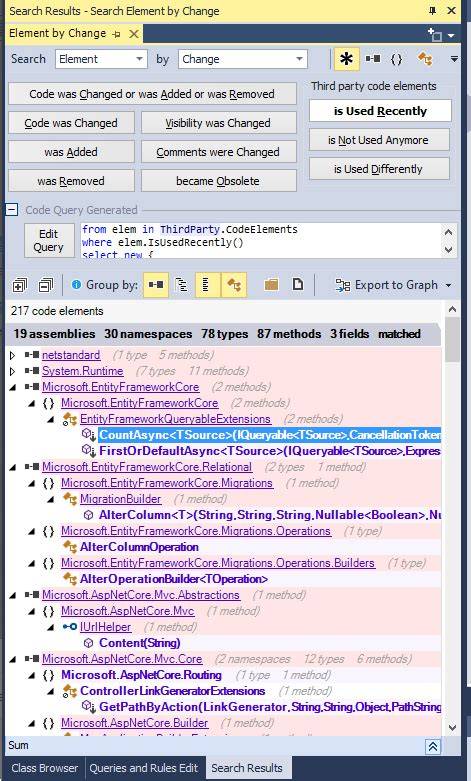Select the Element by Change tab
The width and height of the screenshot is (471, 781).
57,33
